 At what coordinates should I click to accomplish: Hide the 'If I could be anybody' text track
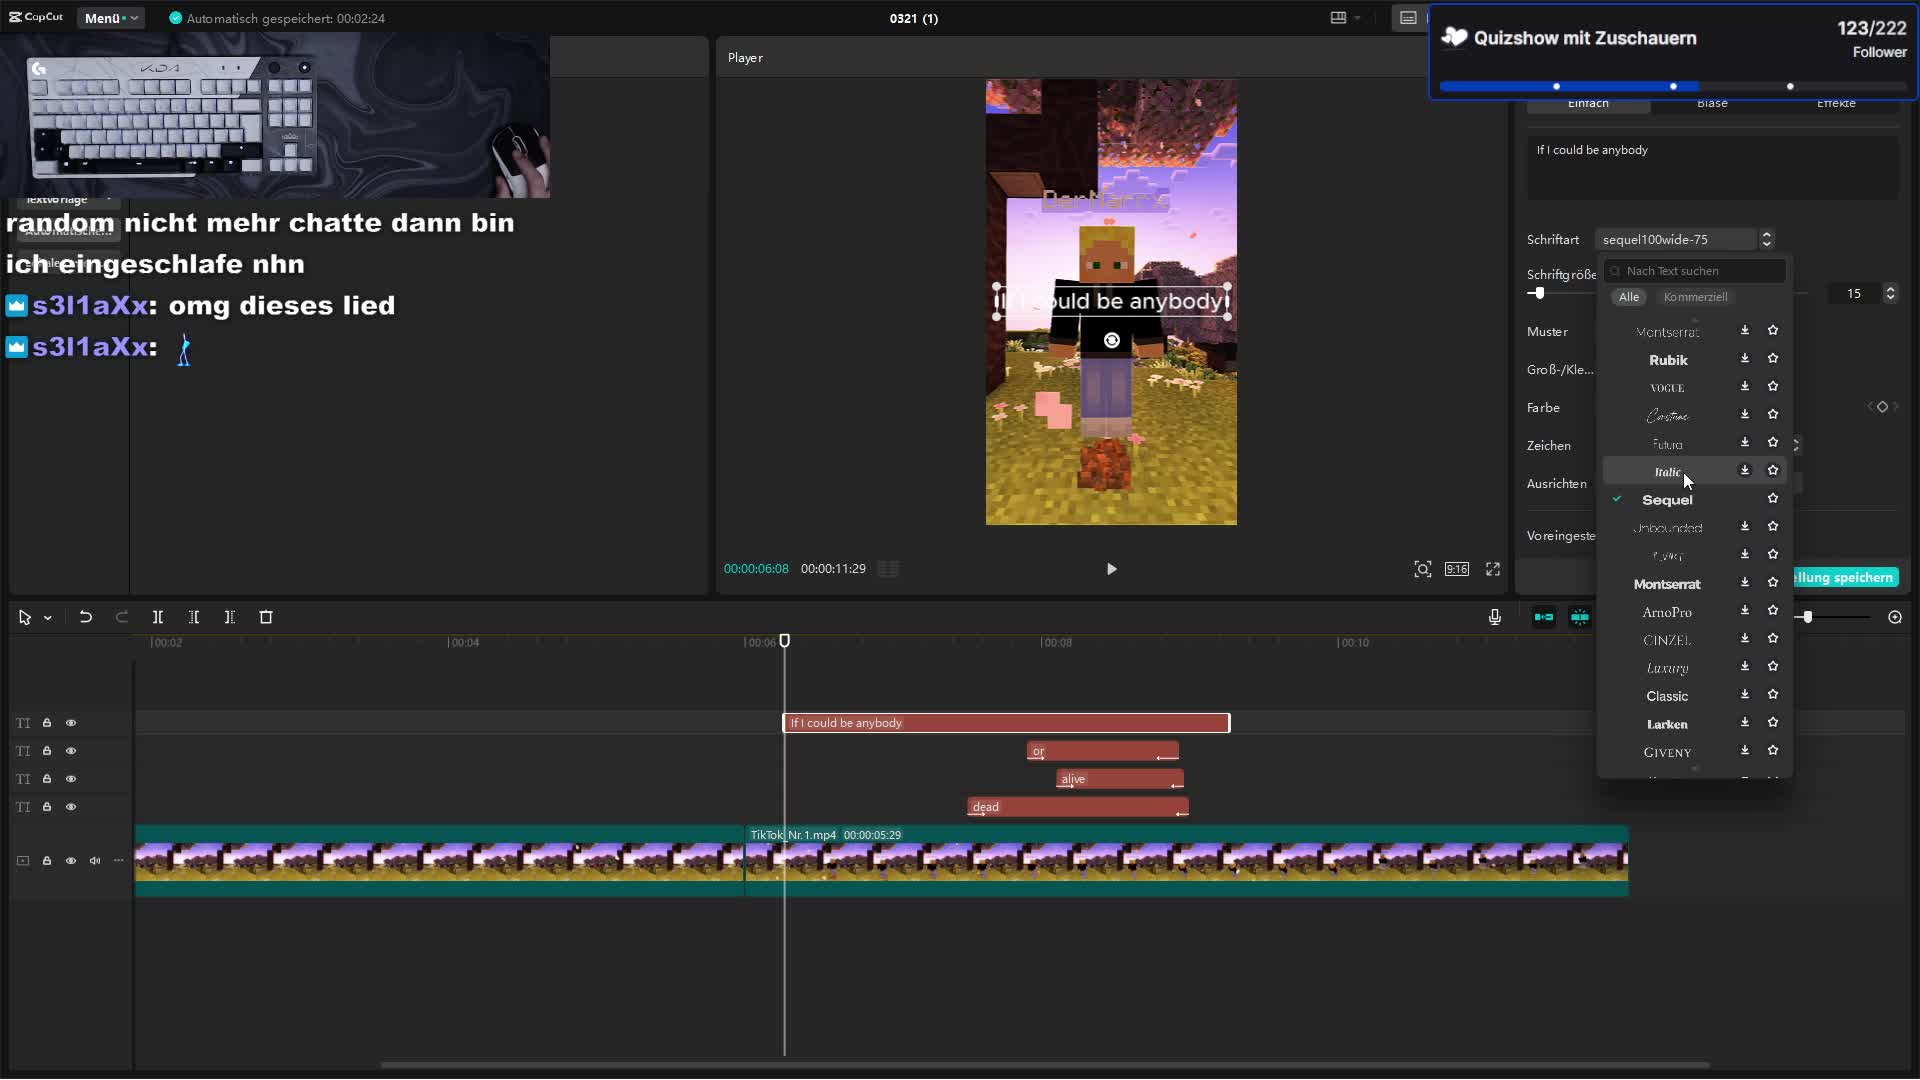(x=71, y=723)
